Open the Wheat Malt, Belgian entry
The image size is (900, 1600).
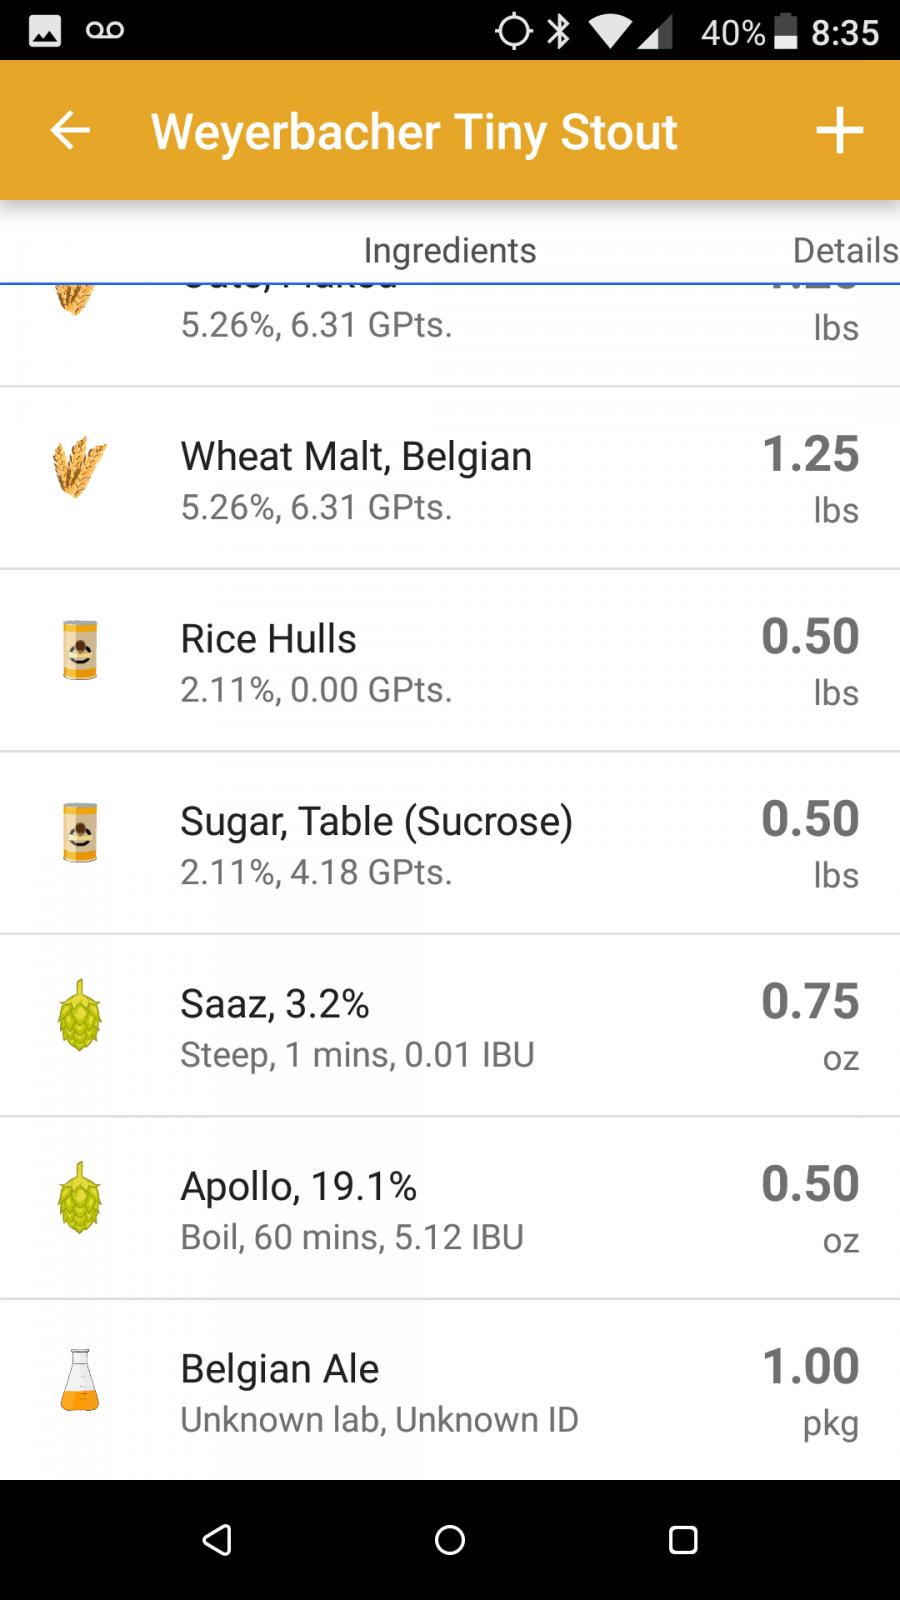[450, 478]
